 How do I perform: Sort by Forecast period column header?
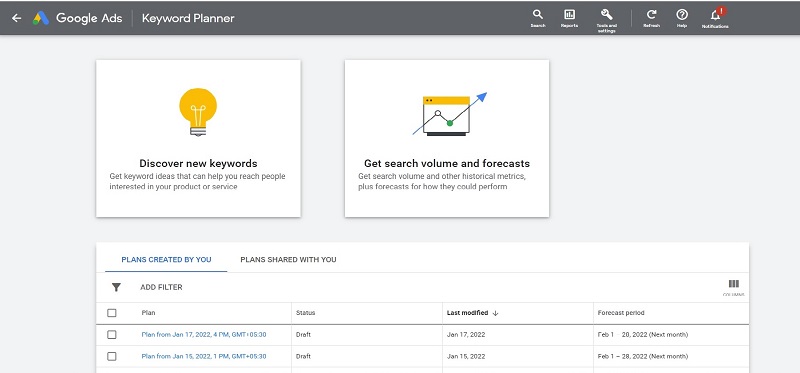[621, 313]
